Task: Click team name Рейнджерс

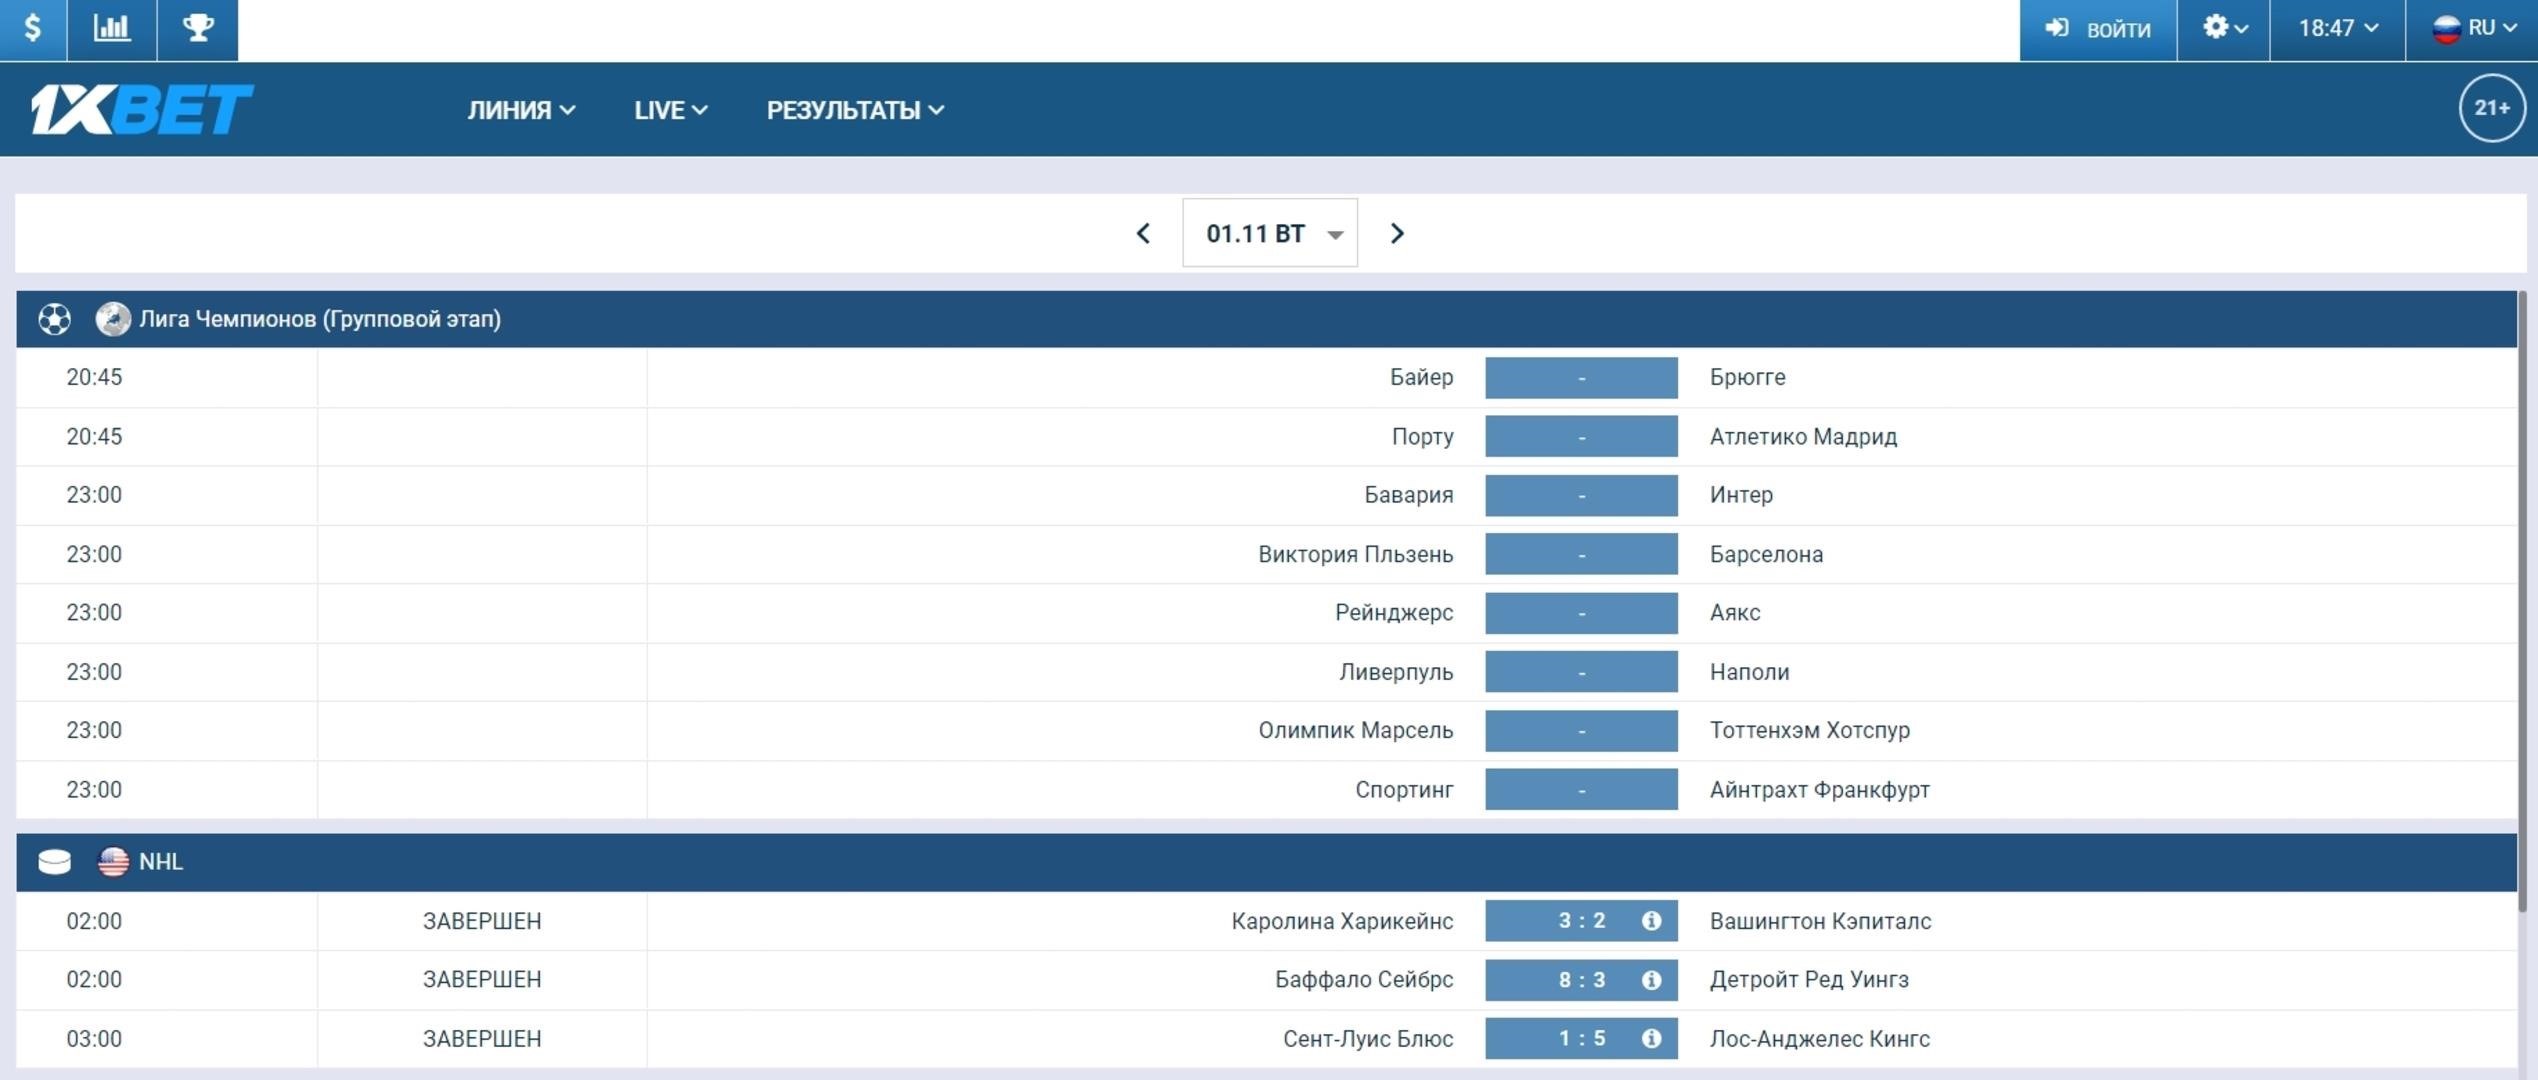Action: [1394, 612]
